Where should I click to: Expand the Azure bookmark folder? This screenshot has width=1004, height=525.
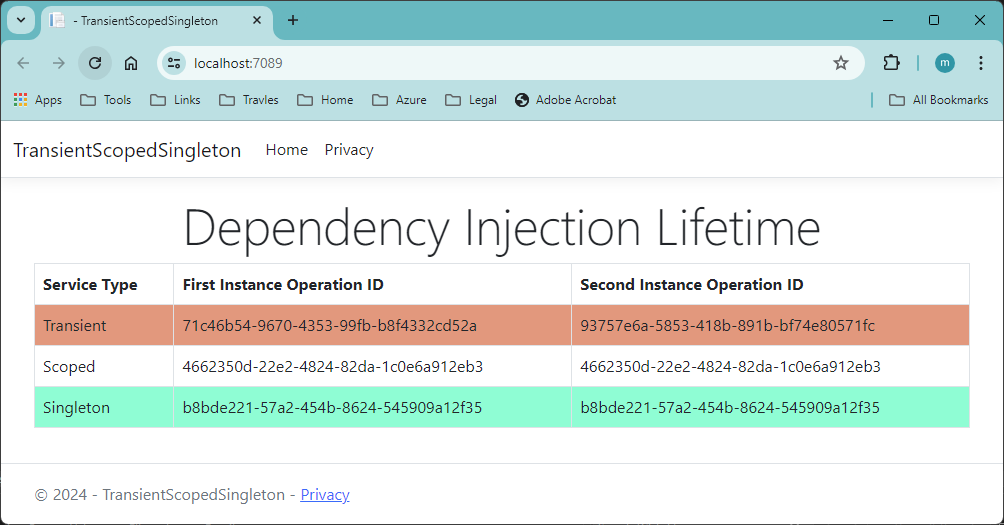[399, 100]
